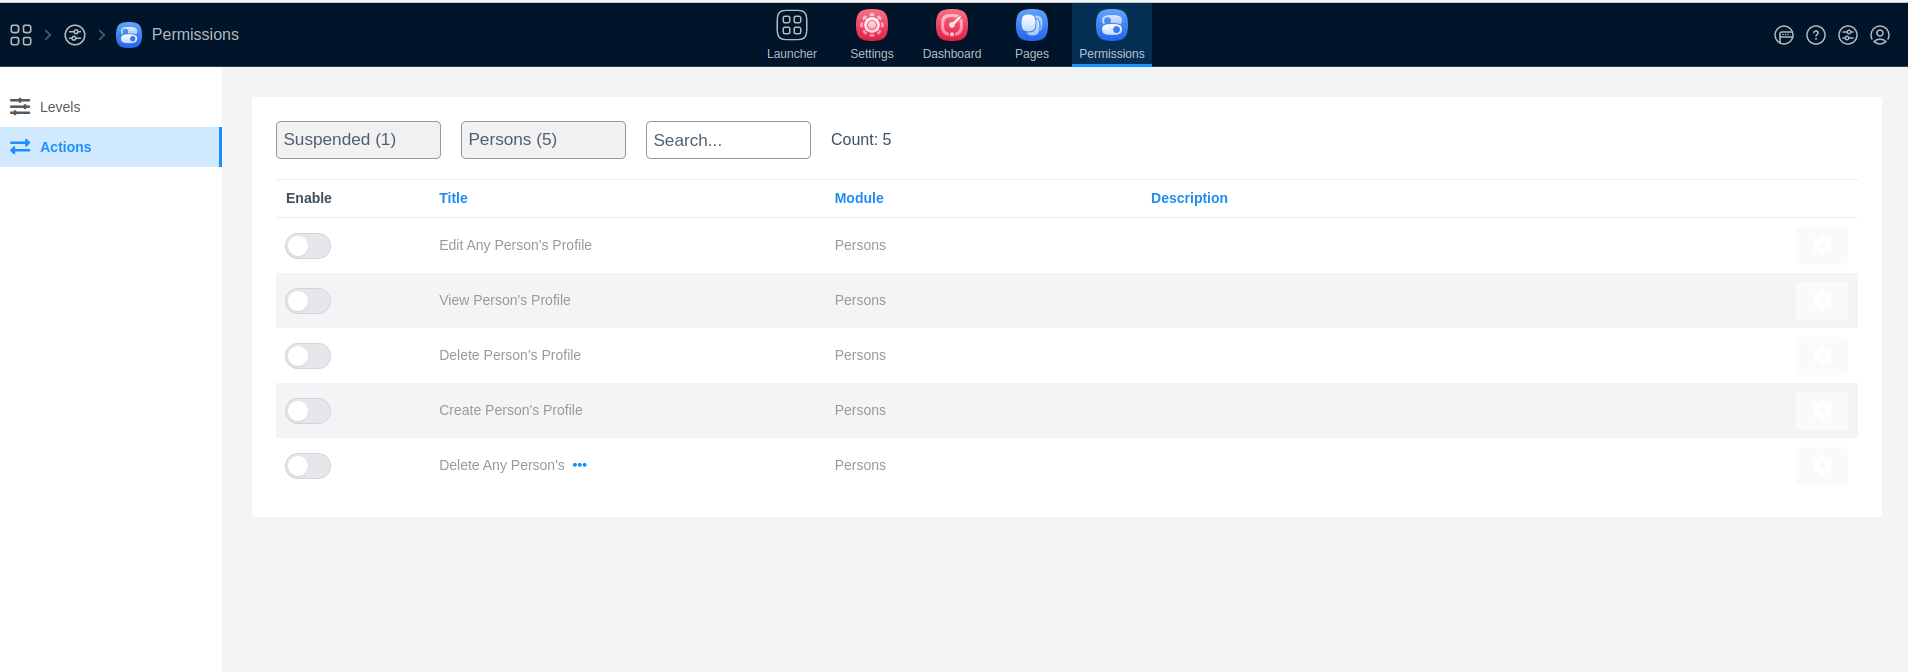Viewport: 1908px width, 672px height.
Task: Open the Dashboard app icon
Action: [x=951, y=34]
